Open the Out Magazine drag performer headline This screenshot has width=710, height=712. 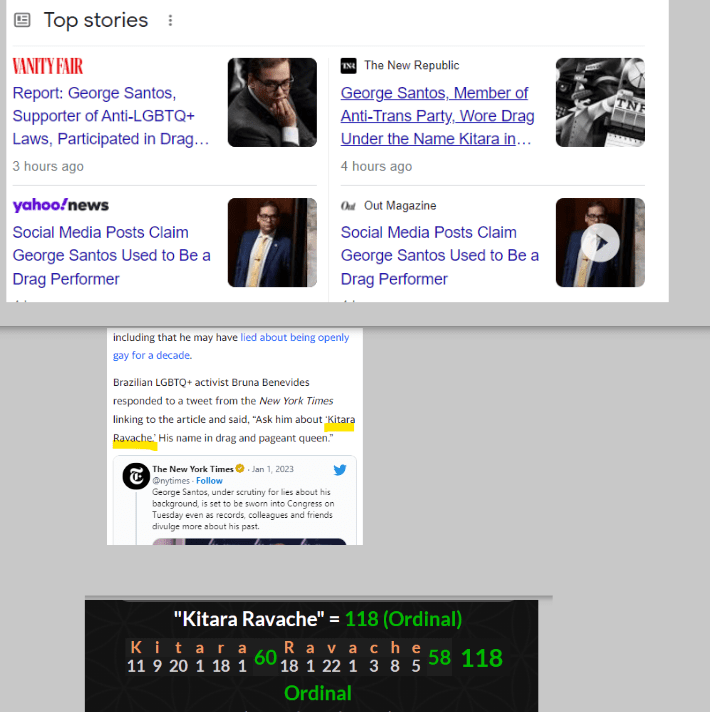click(439, 255)
